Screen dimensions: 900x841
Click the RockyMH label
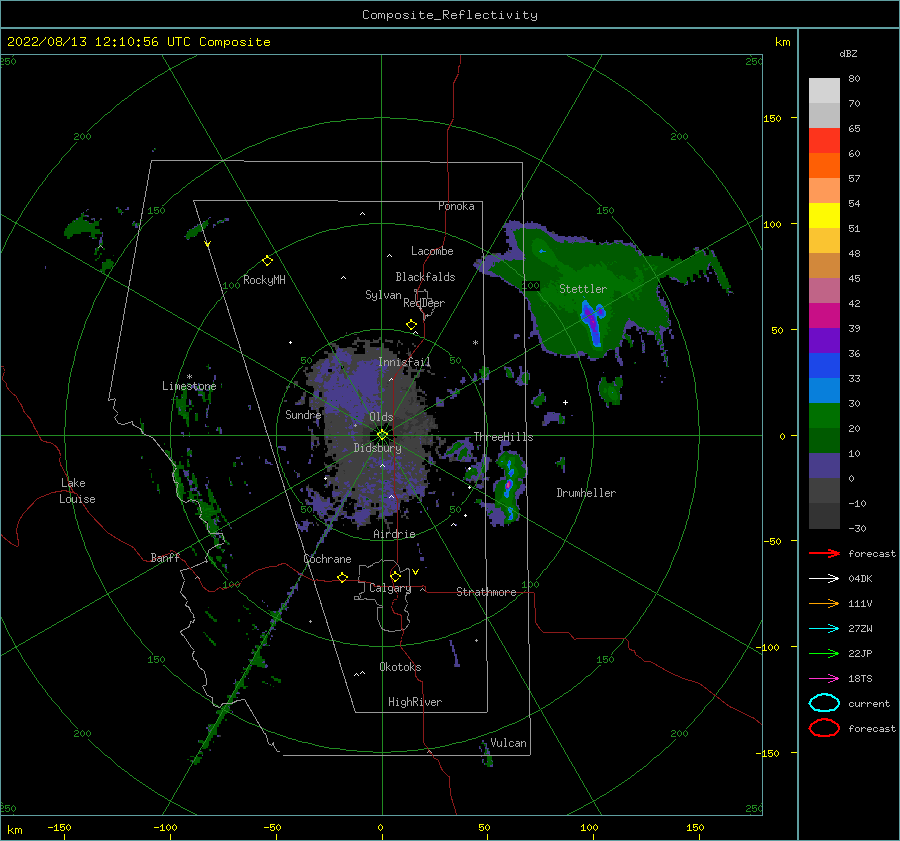click(x=264, y=280)
